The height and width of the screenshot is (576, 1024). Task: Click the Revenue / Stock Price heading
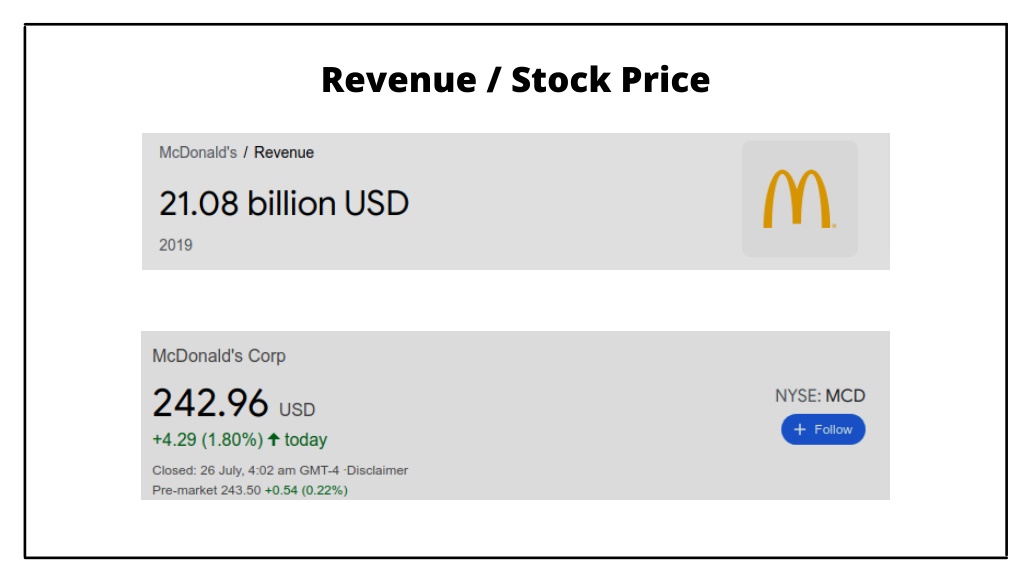click(x=515, y=80)
